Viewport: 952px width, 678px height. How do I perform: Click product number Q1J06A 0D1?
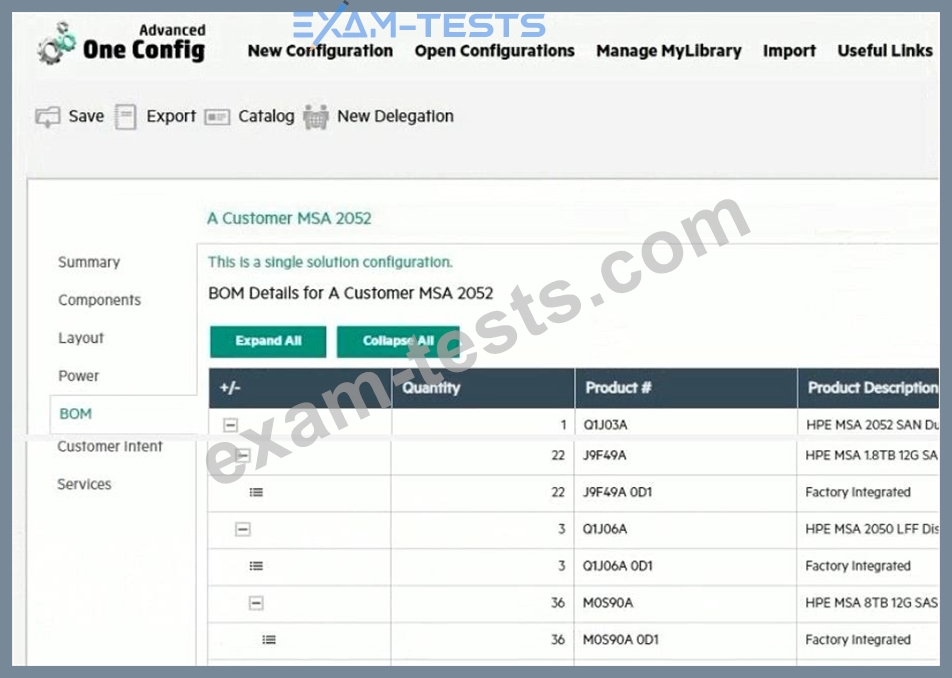[x=617, y=566]
